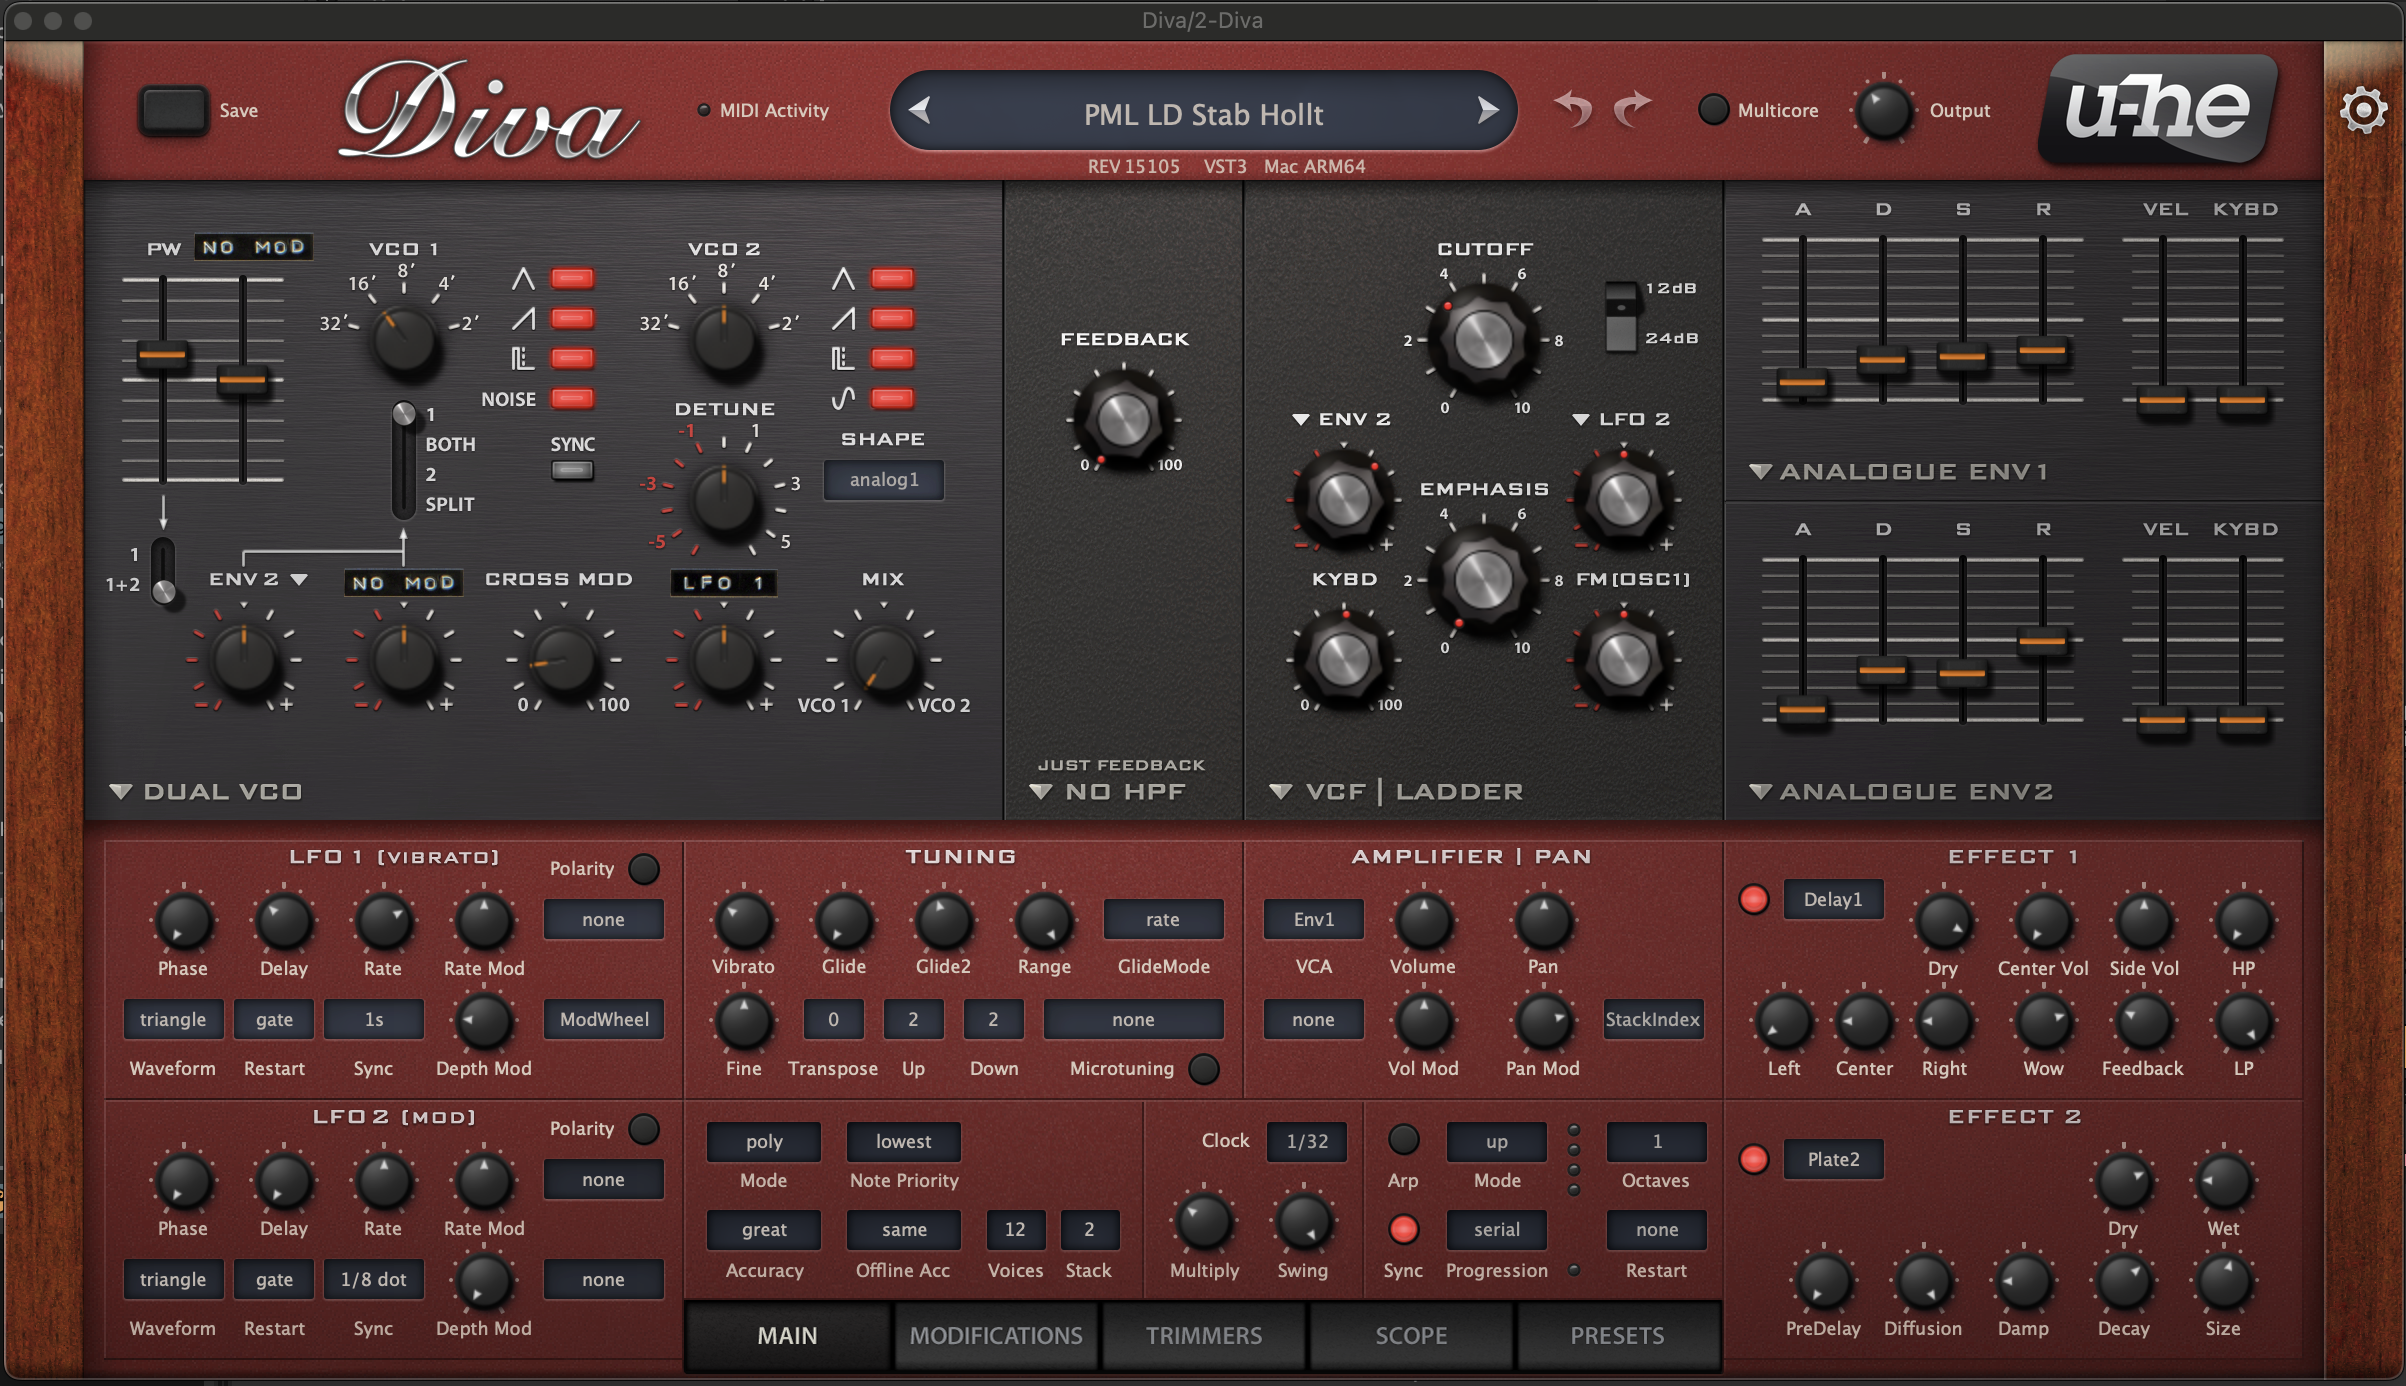Switch to the MODIFICATIONS tab
This screenshot has width=2406, height=1386.
(995, 1335)
